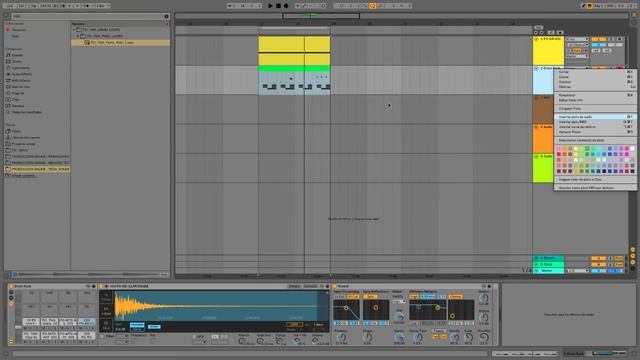Viewport: 640px width, 360px height.
Task: Click the Tap tempo button
Action: coord(34,6)
